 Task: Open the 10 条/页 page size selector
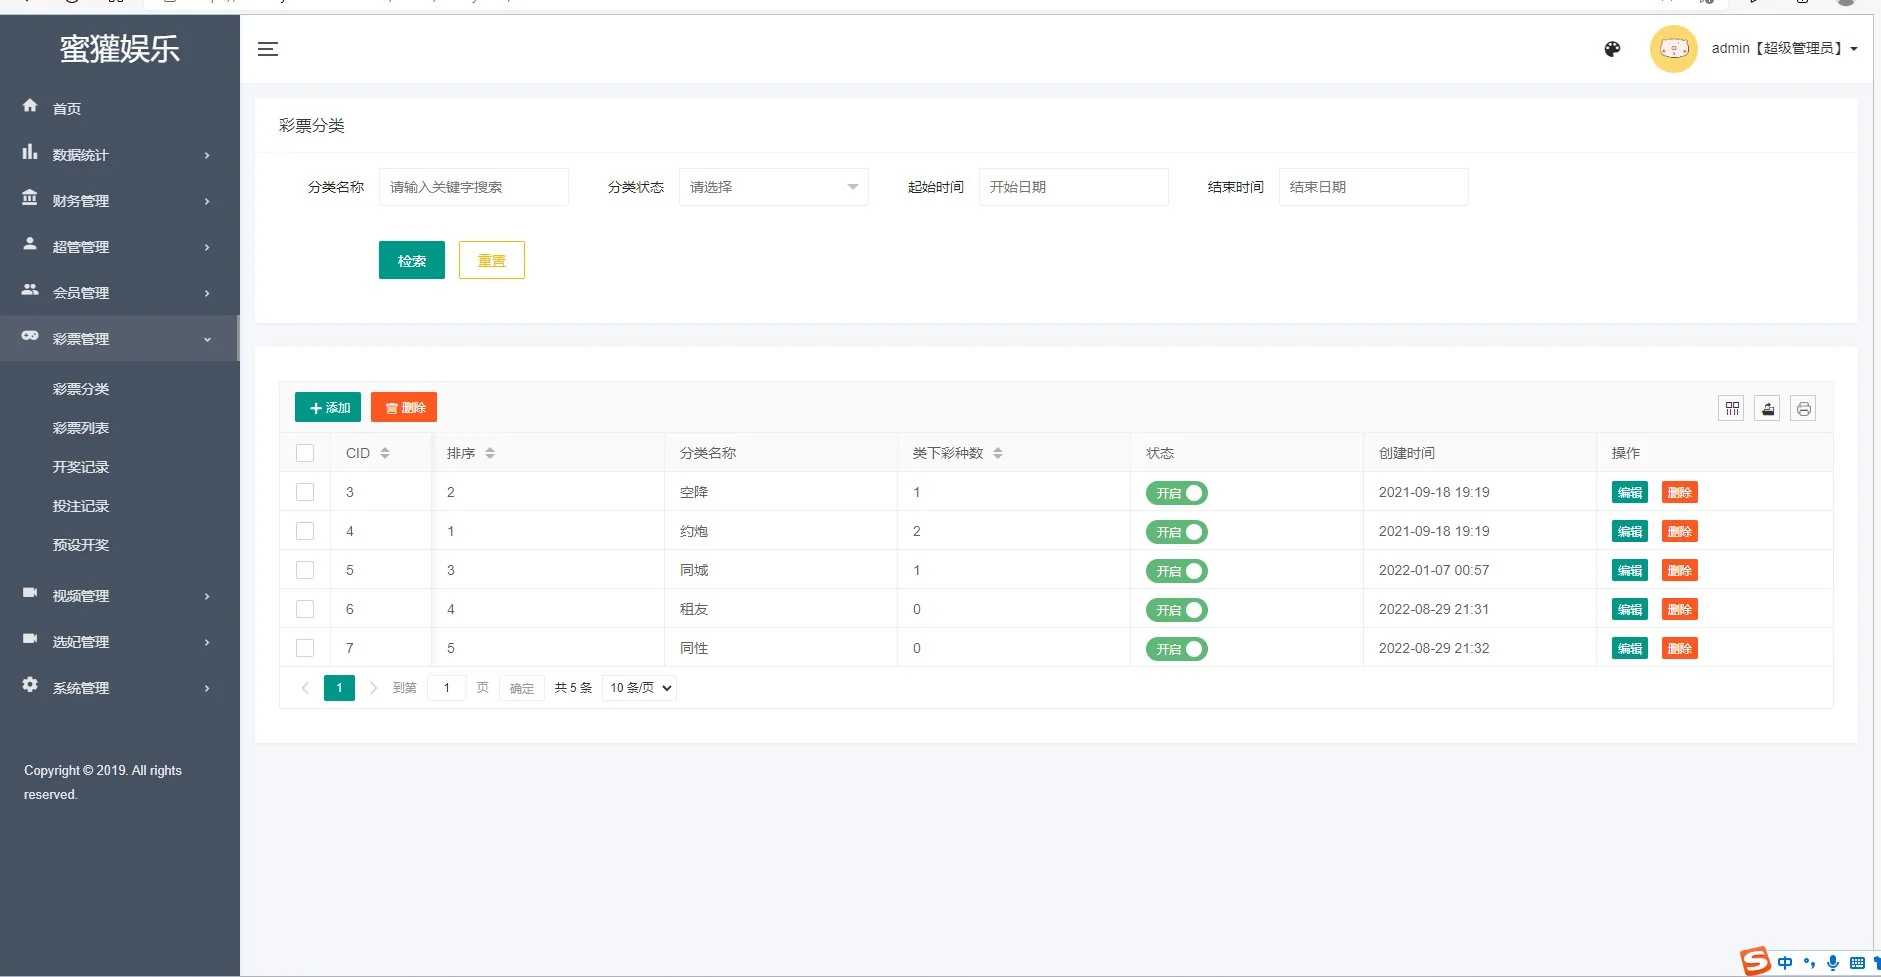tap(640, 688)
